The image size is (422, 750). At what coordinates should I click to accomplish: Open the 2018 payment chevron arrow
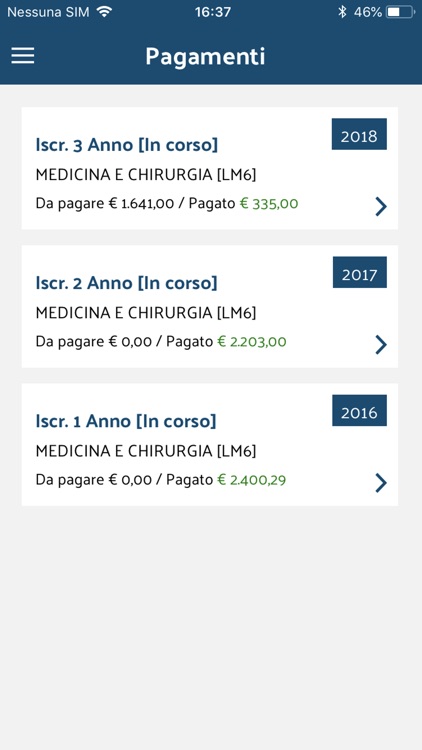(x=381, y=207)
